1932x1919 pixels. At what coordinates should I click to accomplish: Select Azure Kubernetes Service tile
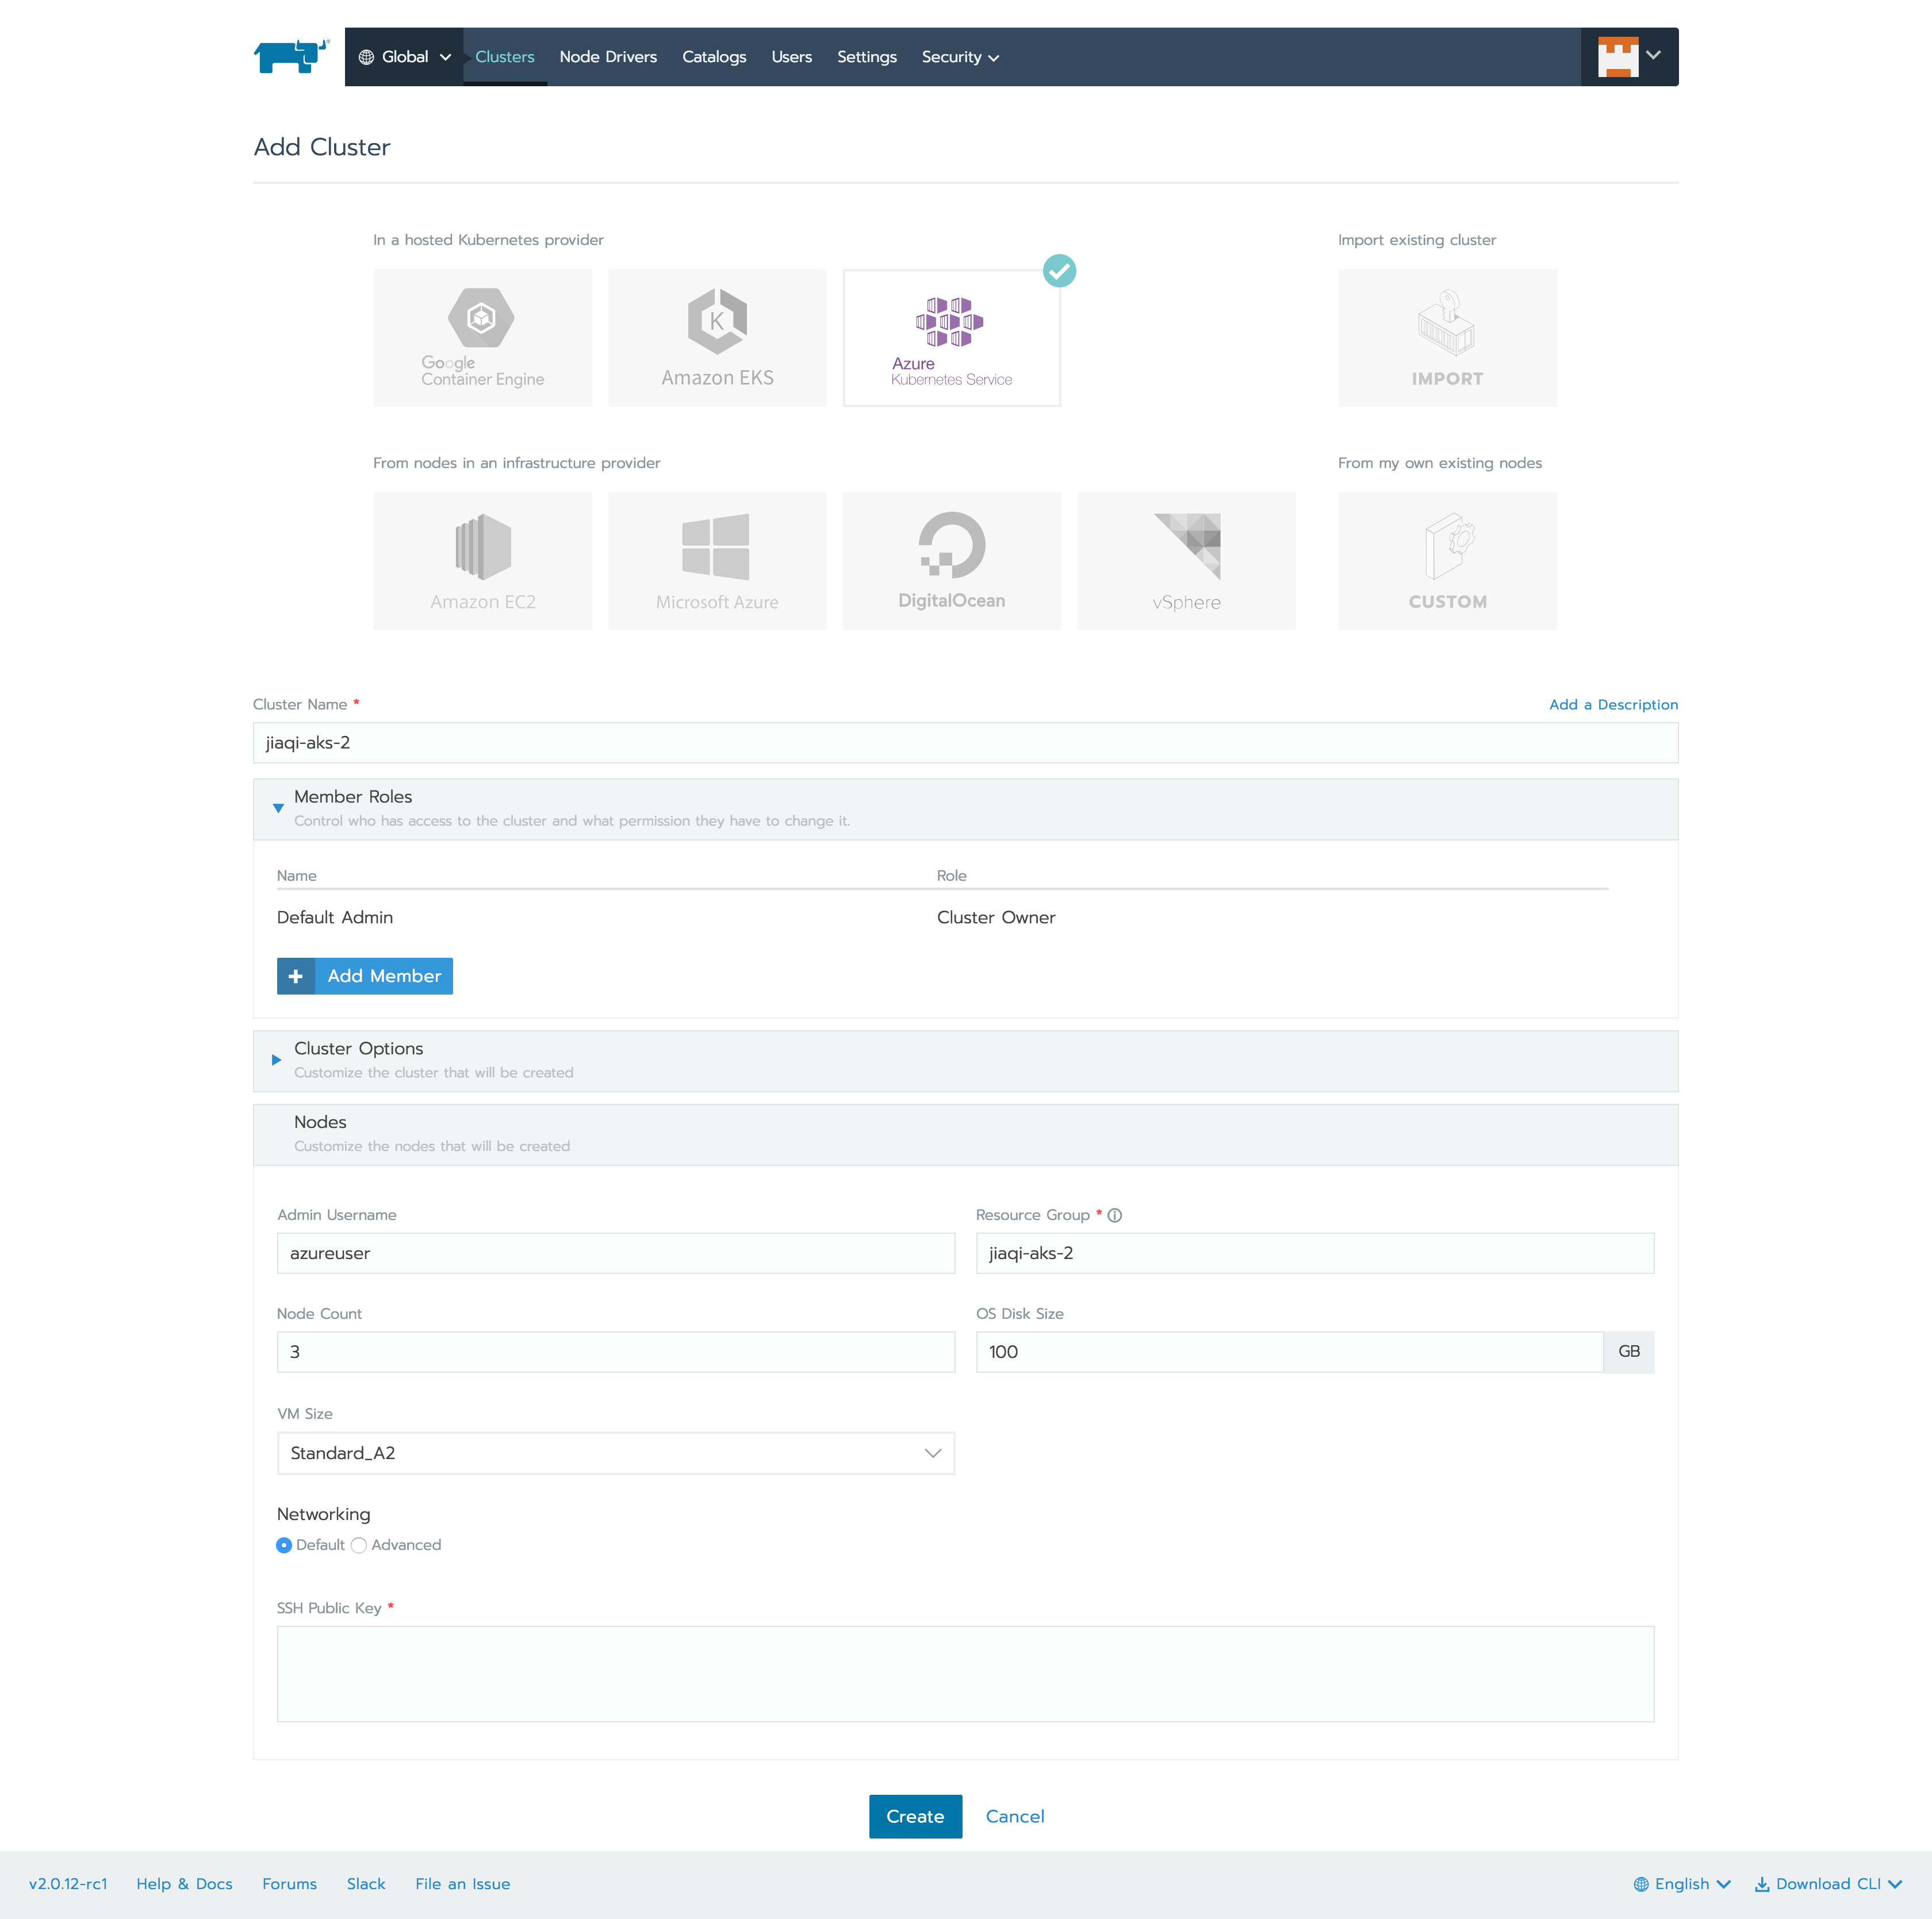(x=951, y=338)
